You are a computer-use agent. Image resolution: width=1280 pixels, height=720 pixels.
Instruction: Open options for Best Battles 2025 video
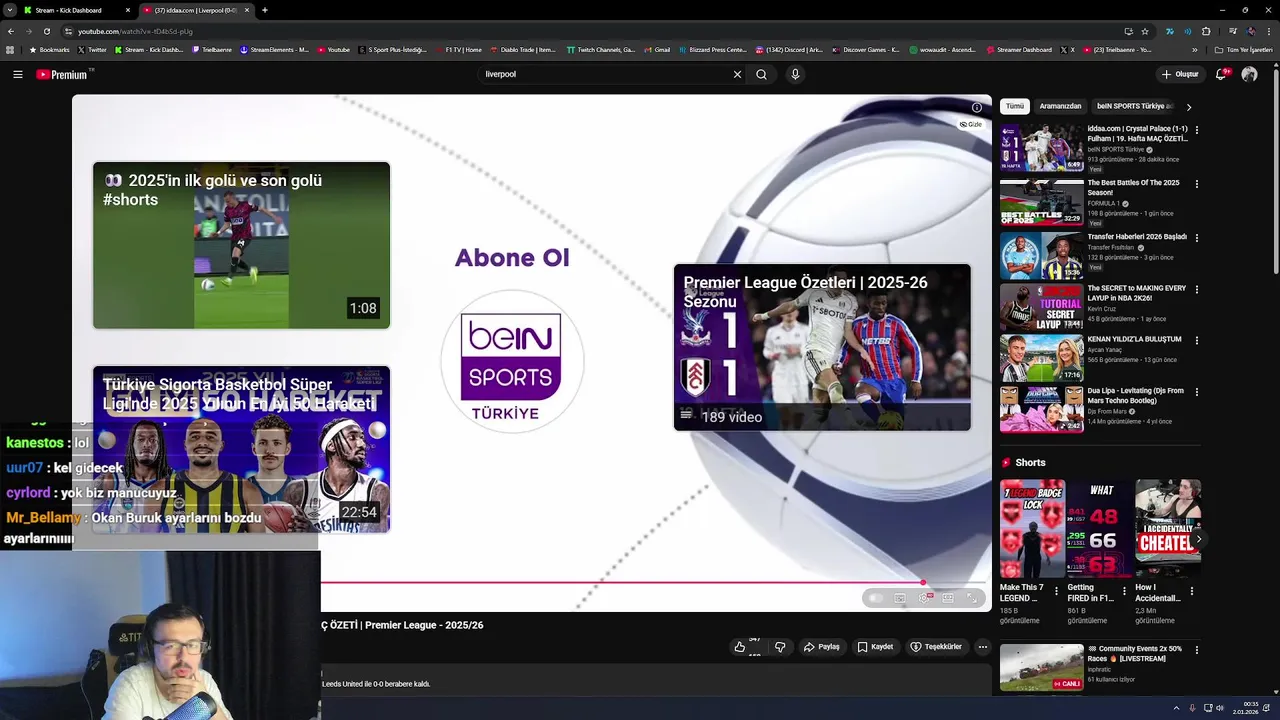pyautogui.click(x=1197, y=184)
